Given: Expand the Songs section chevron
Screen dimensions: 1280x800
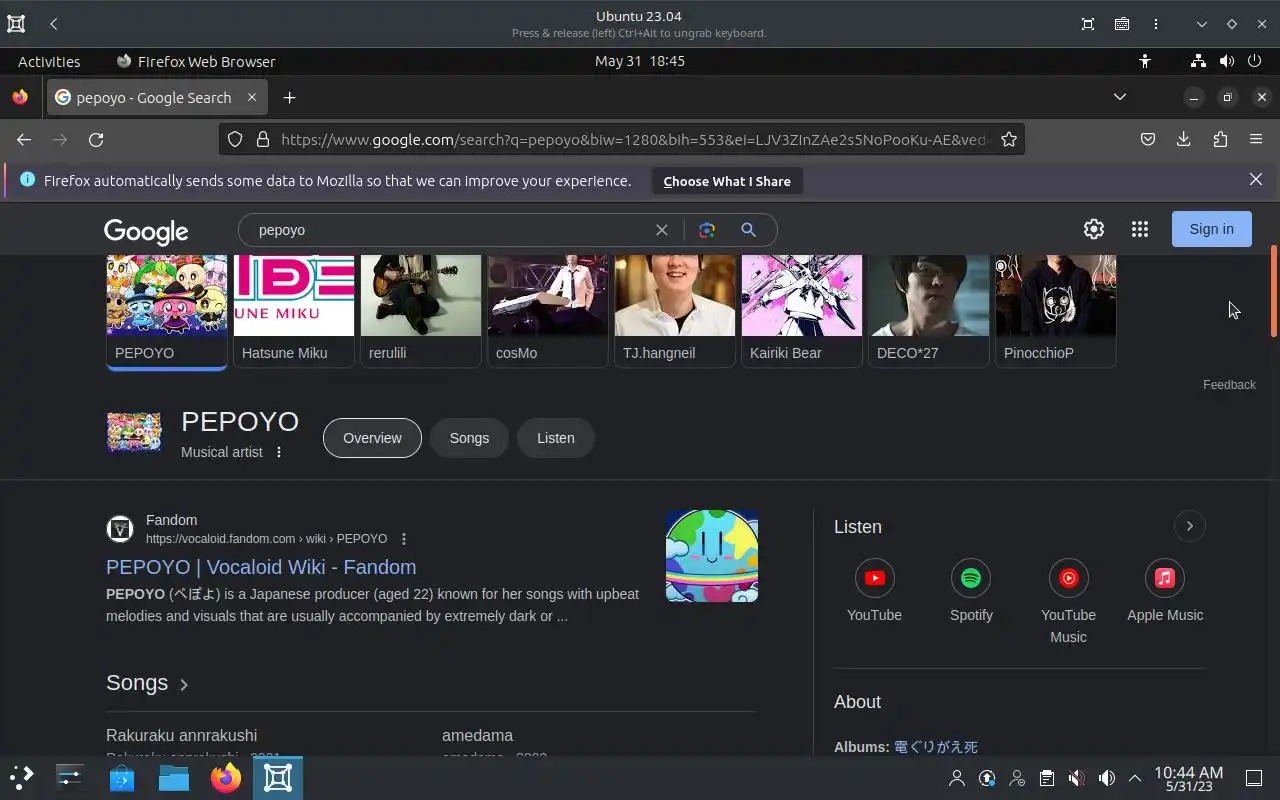Looking at the screenshot, I should pos(184,685).
